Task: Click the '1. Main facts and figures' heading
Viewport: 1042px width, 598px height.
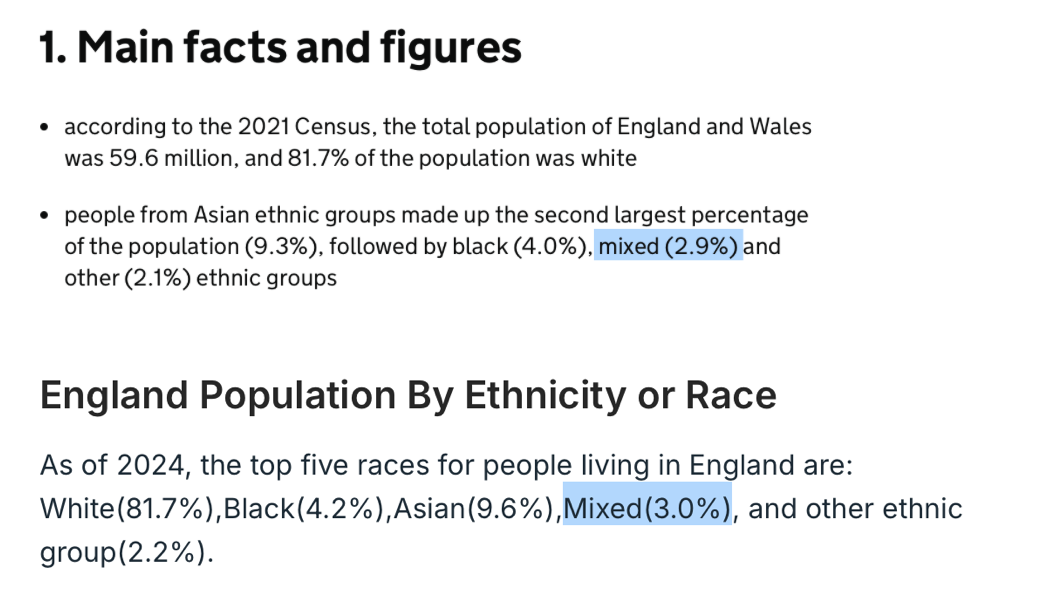Action: pos(280,48)
